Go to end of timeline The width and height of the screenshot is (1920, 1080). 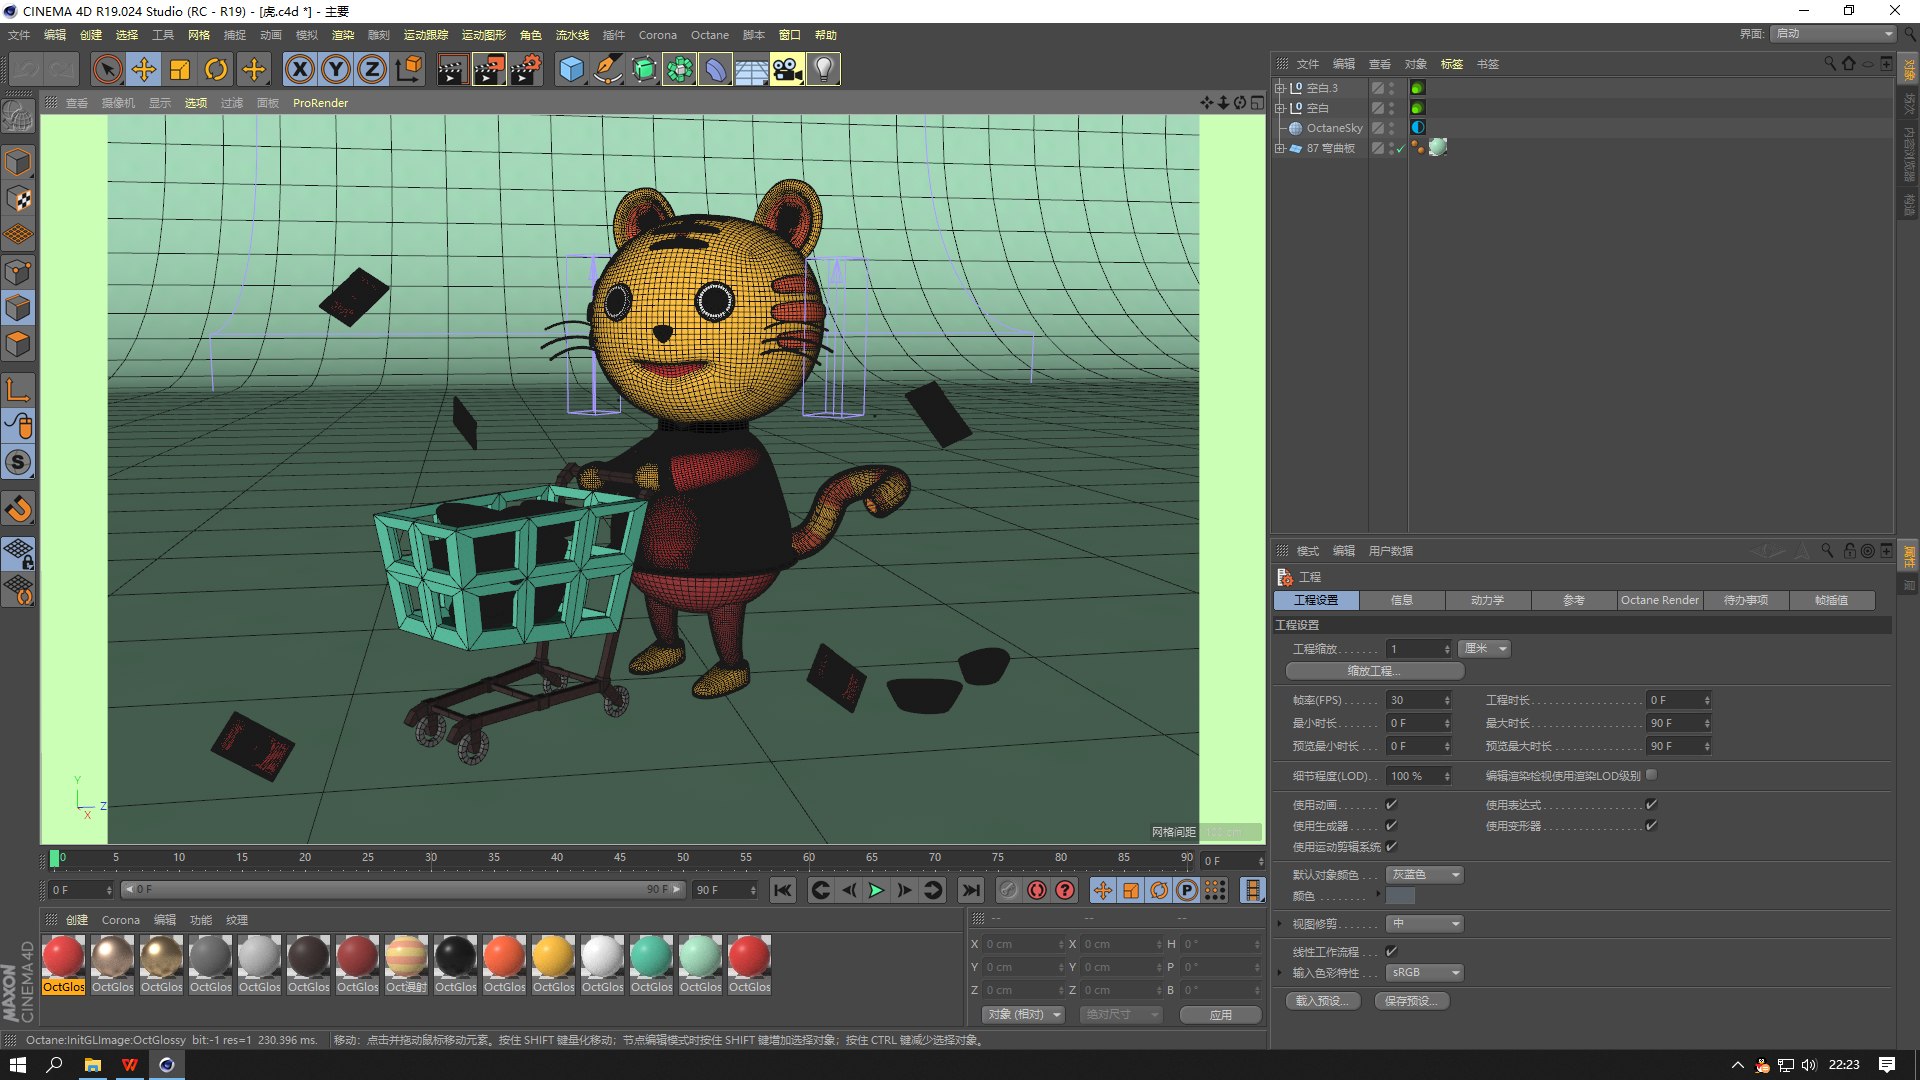click(x=970, y=890)
